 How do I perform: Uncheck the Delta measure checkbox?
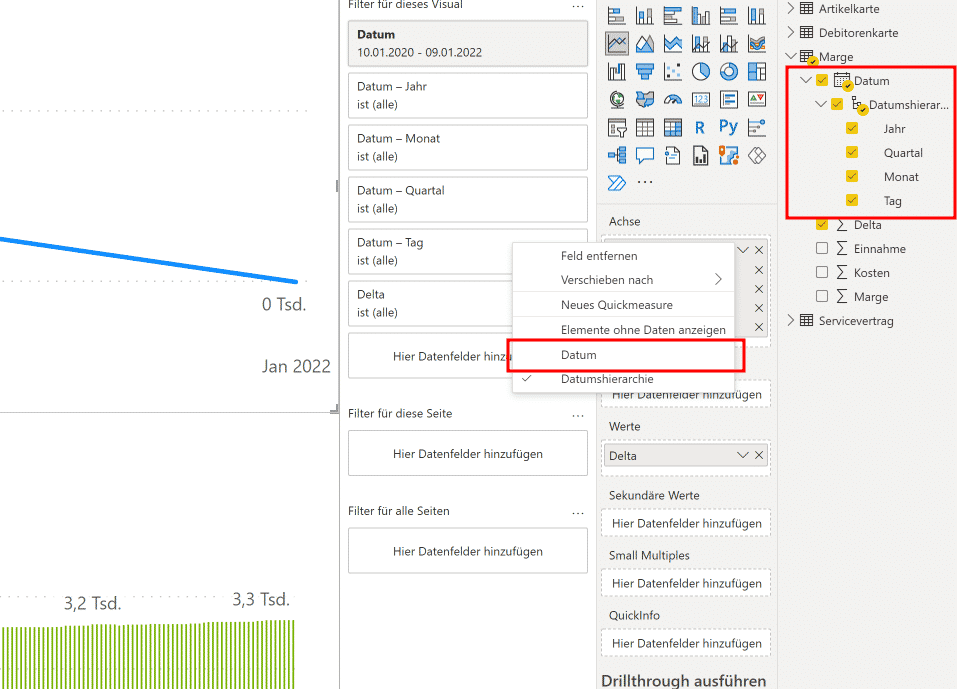coord(822,224)
